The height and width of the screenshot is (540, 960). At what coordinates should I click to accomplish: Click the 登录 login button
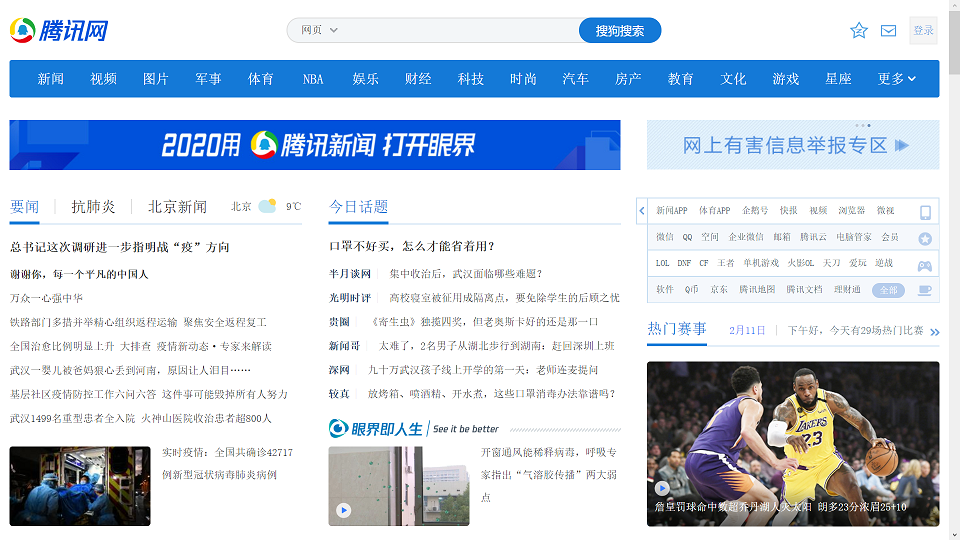(923, 31)
